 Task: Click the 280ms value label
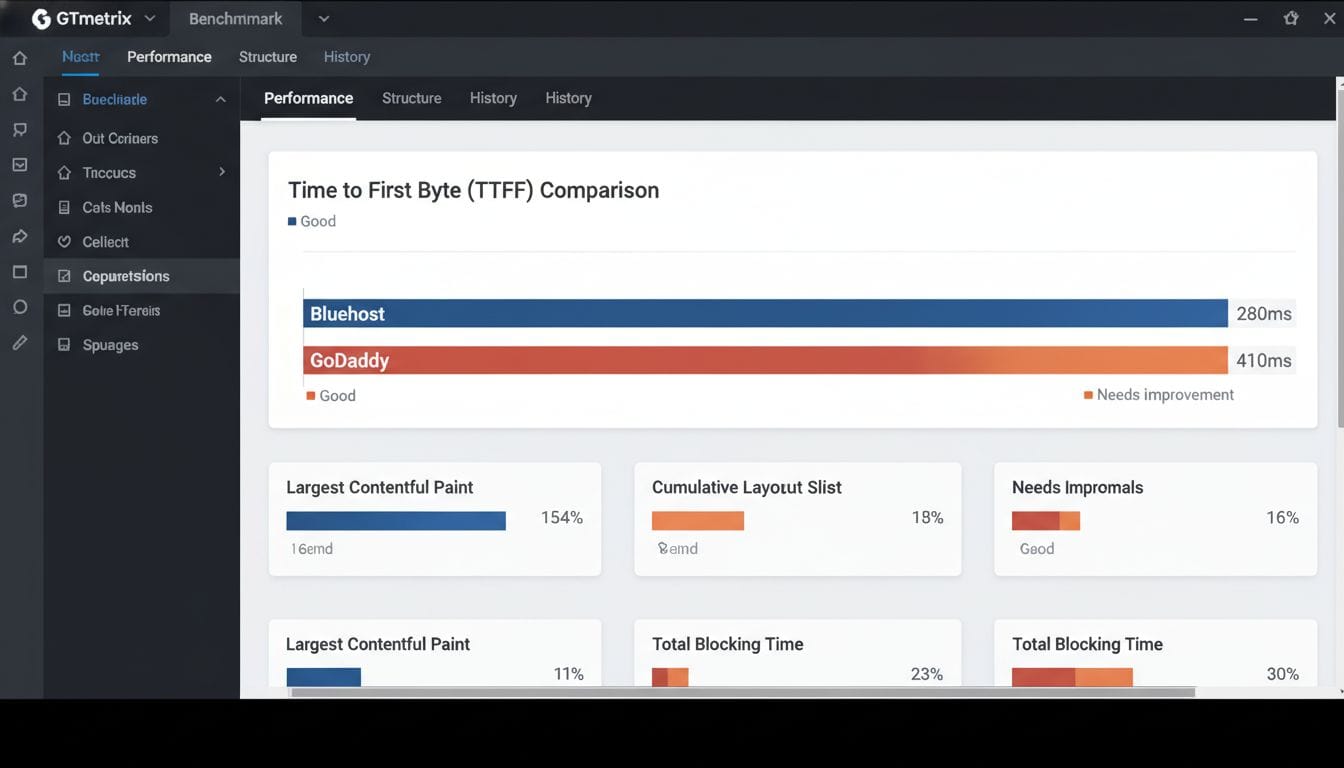pos(1264,313)
